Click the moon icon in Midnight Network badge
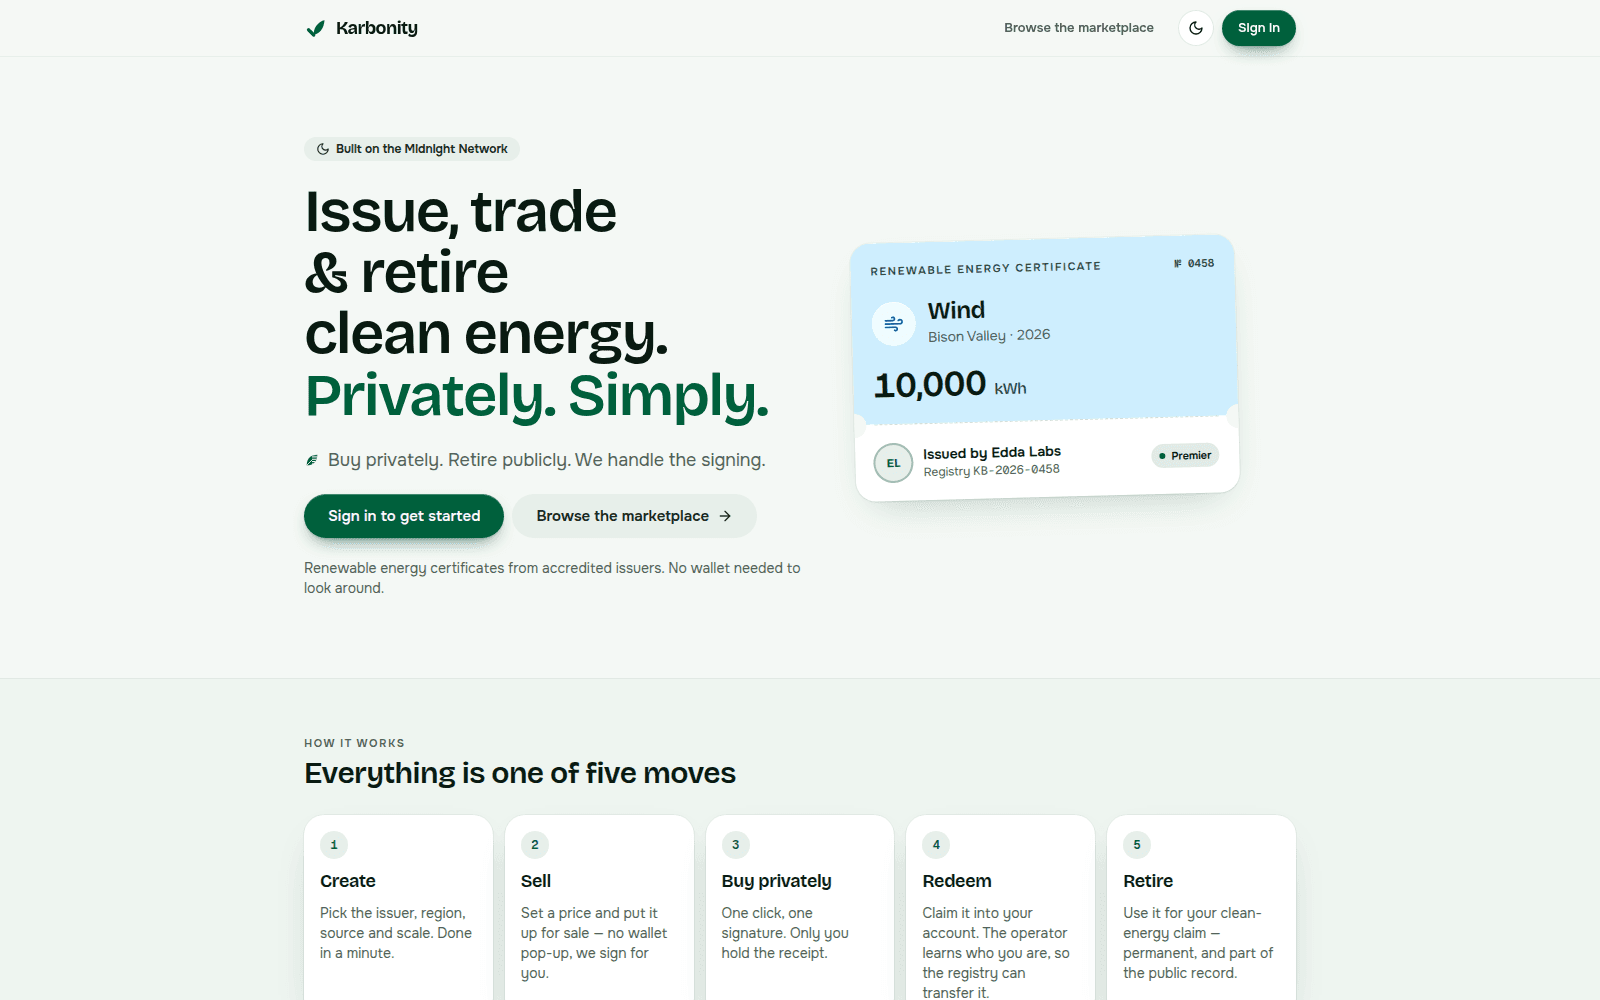 click(x=323, y=149)
